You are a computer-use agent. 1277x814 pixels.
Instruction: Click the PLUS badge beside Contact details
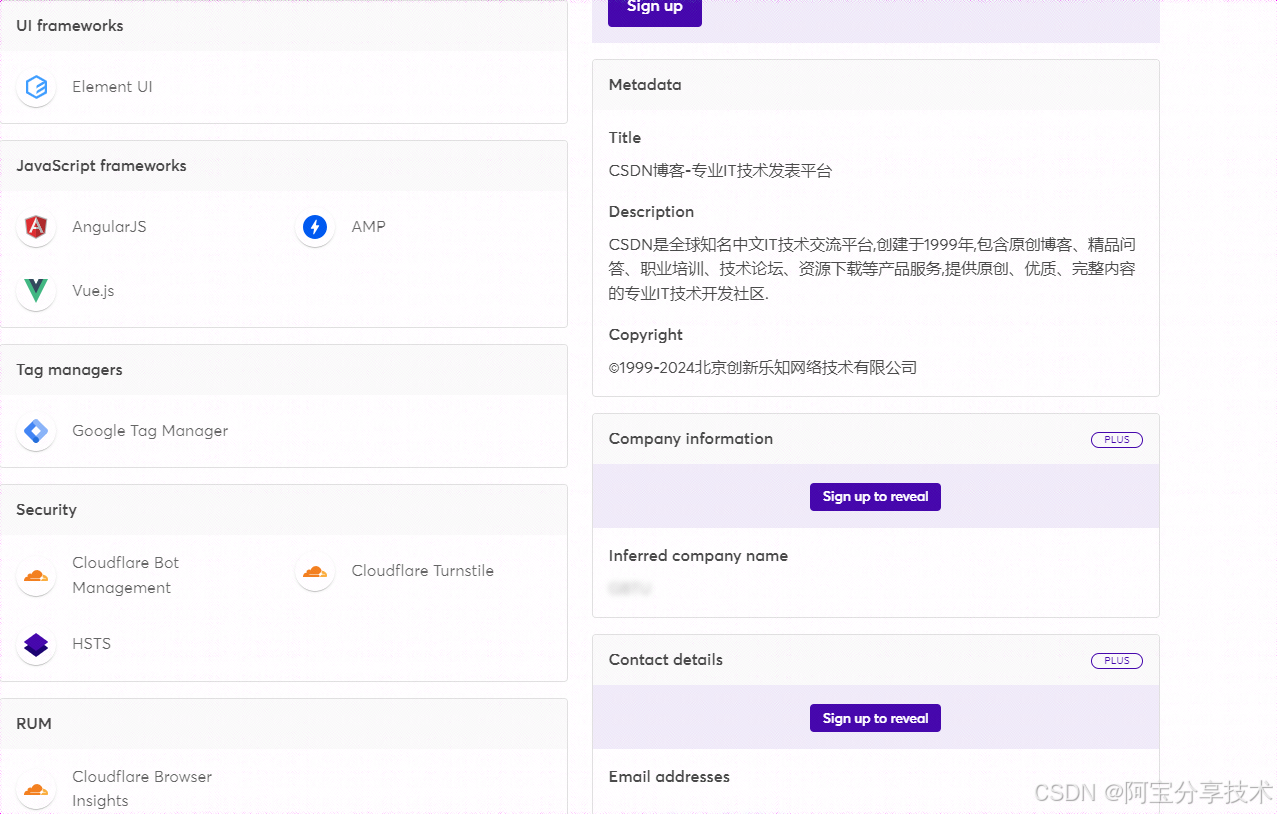1117,661
